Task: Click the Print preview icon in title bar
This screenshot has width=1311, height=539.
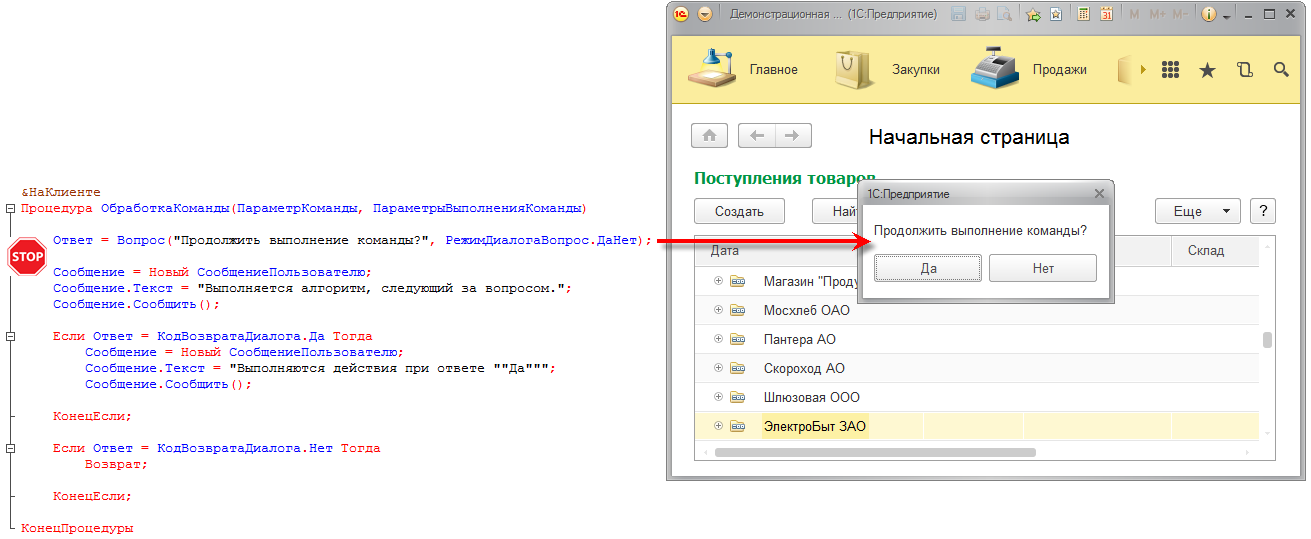Action: pos(1005,14)
